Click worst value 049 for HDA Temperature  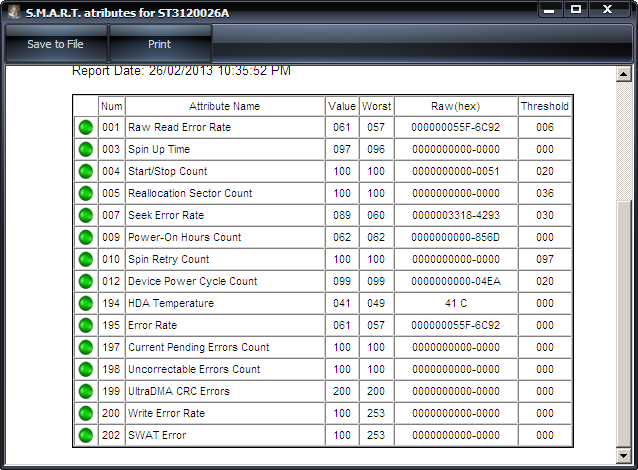click(376, 303)
